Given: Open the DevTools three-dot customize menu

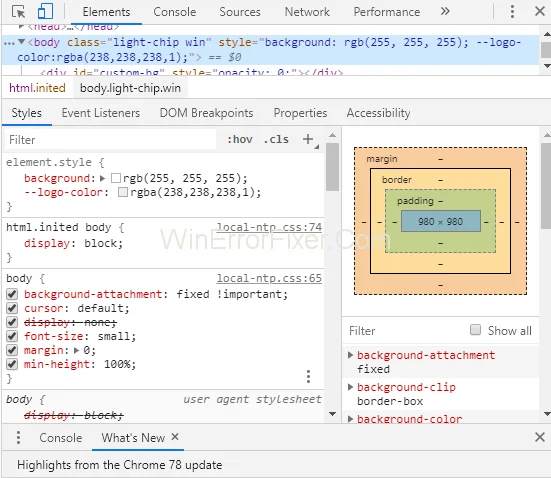Looking at the screenshot, I should coord(512,12).
